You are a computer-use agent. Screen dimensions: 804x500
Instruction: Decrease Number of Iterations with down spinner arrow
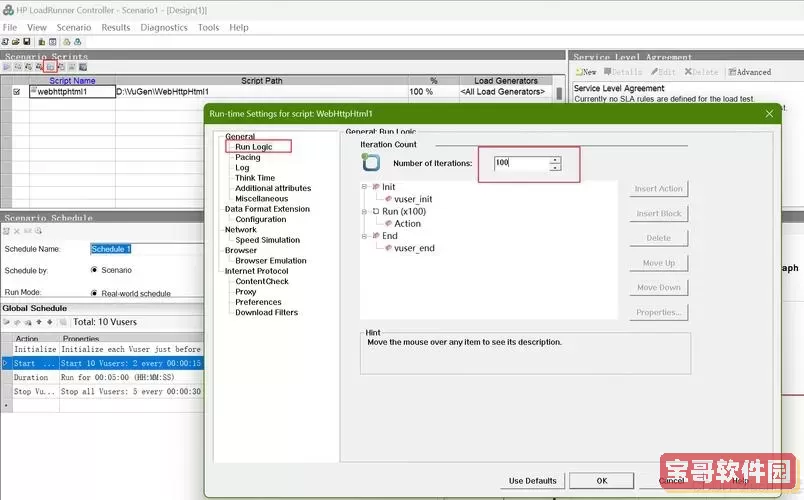(555, 167)
